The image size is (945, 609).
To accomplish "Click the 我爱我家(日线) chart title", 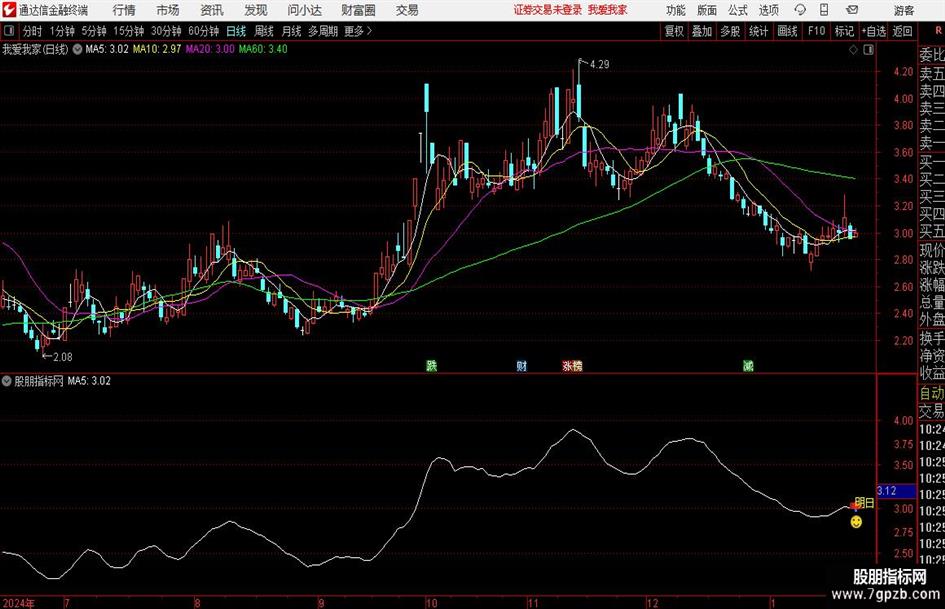I will pos(35,49).
